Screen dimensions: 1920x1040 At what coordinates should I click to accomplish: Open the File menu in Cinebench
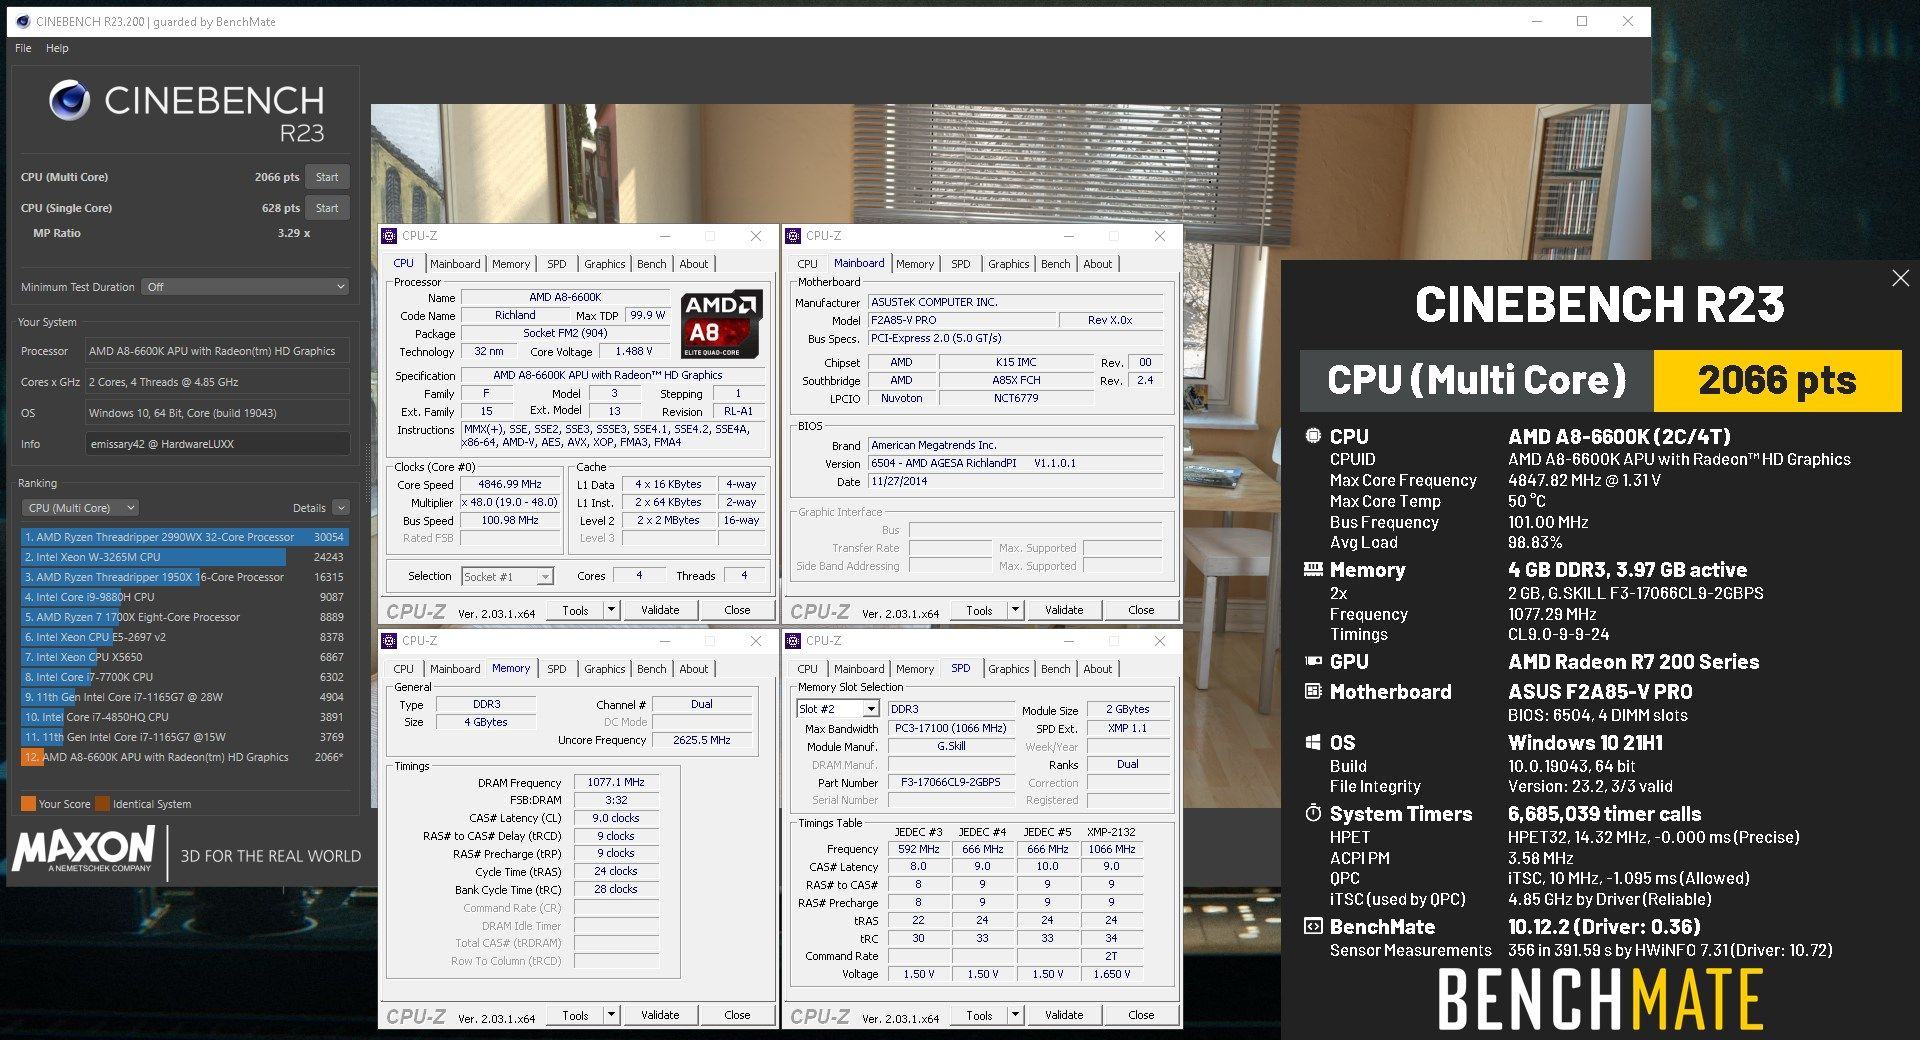(x=23, y=48)
